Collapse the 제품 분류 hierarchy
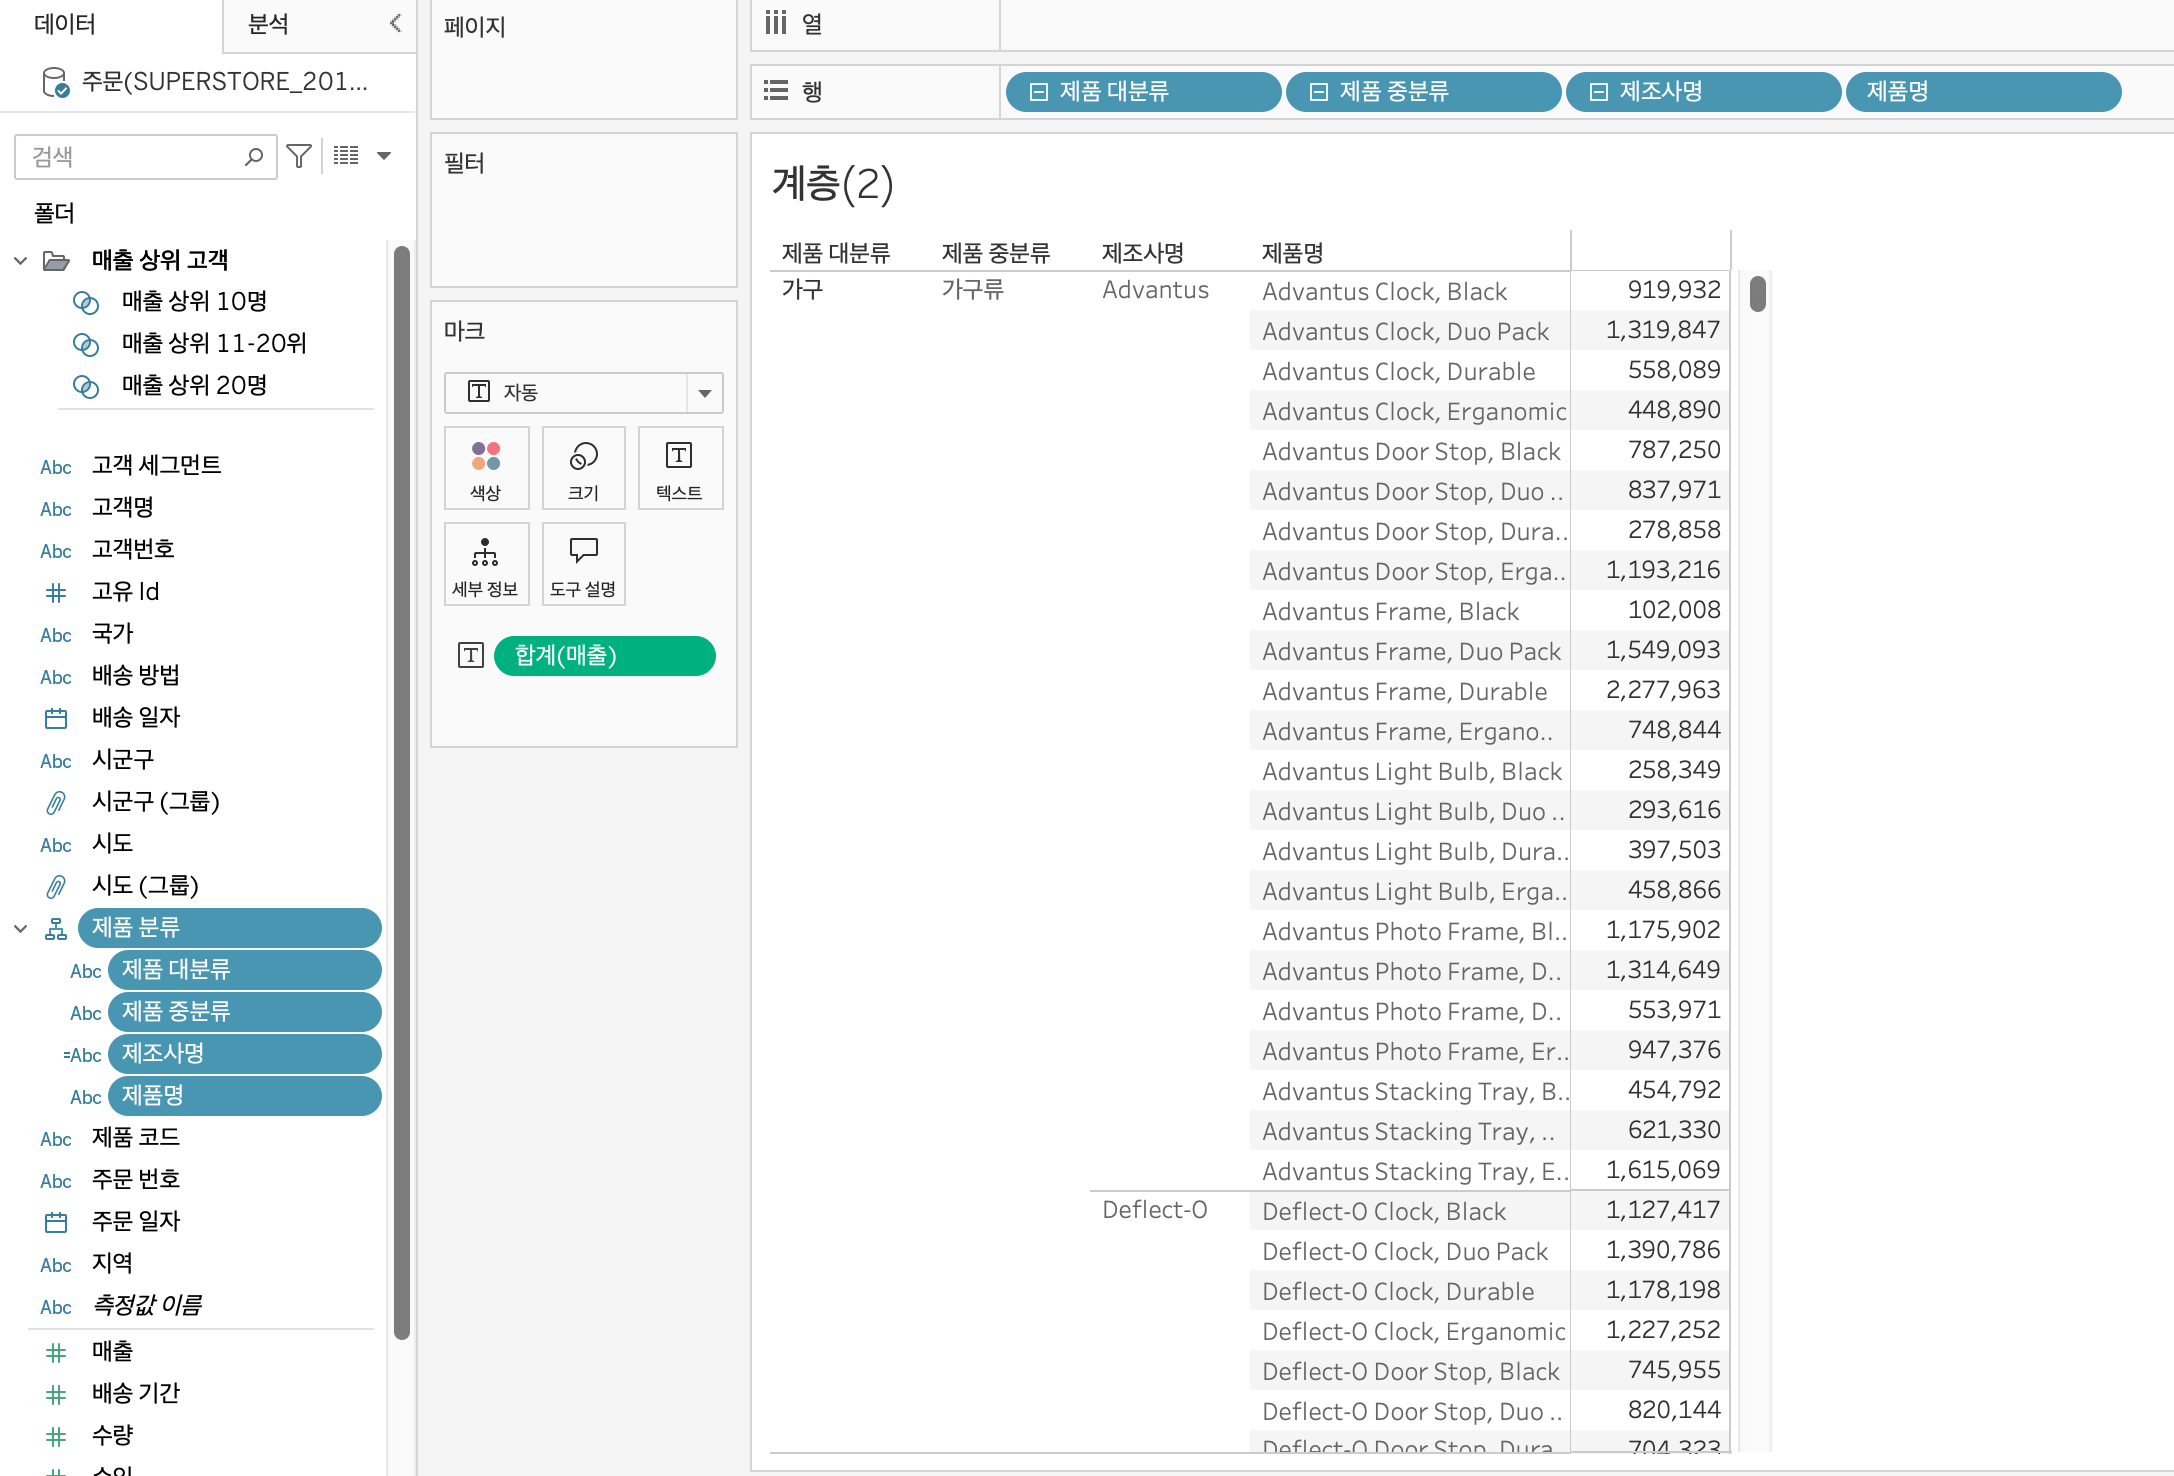The height and width of the screenshot is (1476, 2174). (20, 929)
